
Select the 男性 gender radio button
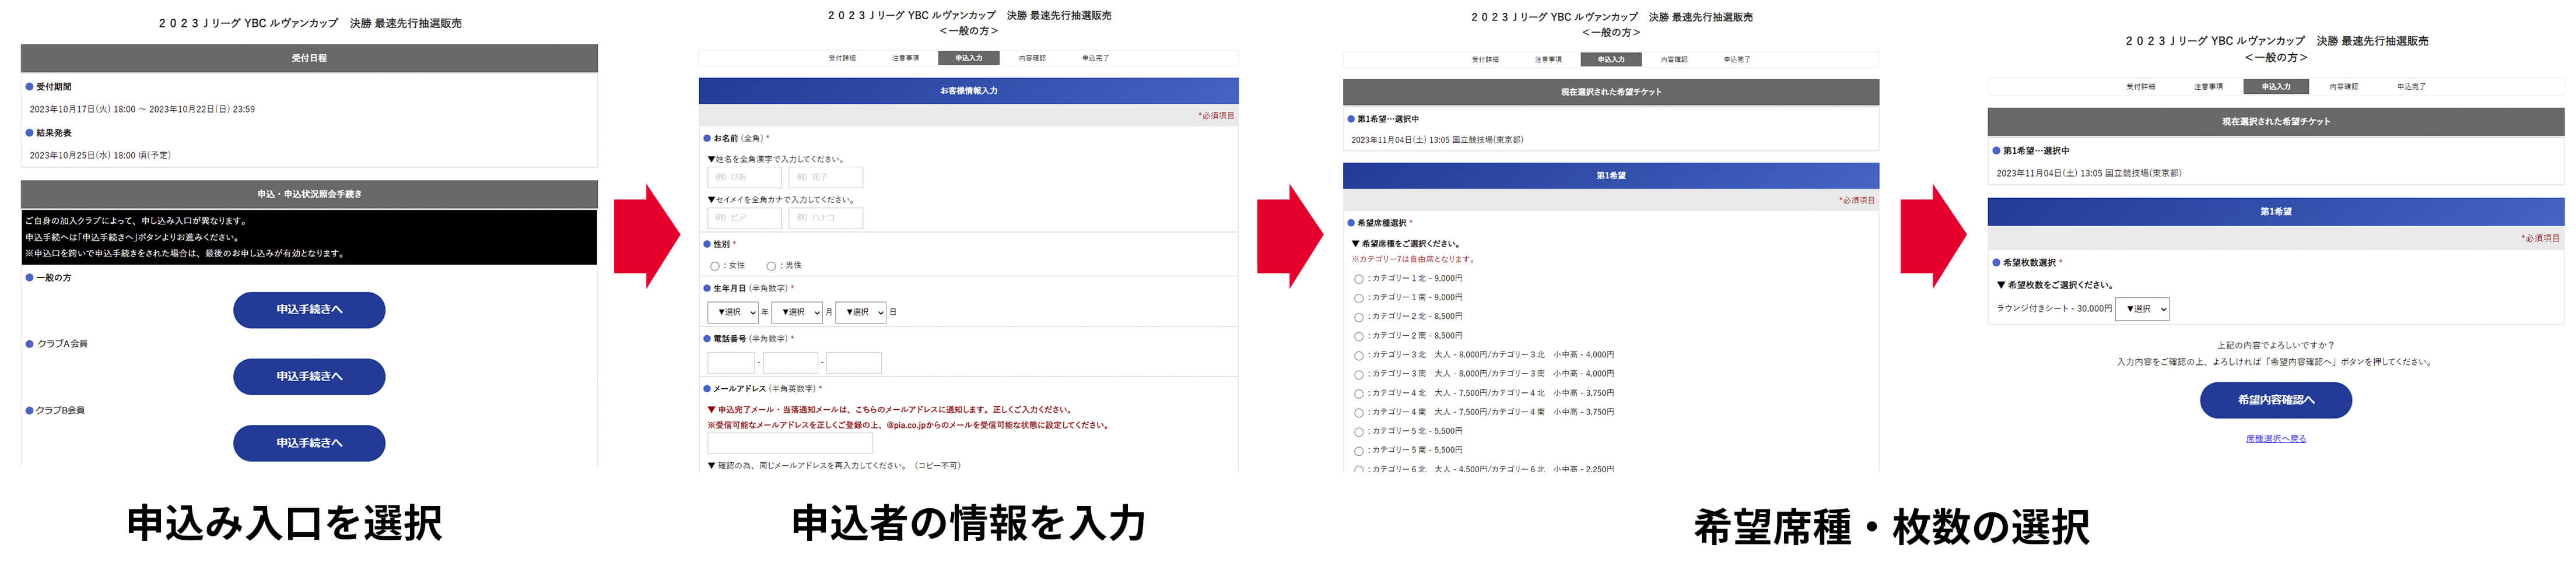771,266
